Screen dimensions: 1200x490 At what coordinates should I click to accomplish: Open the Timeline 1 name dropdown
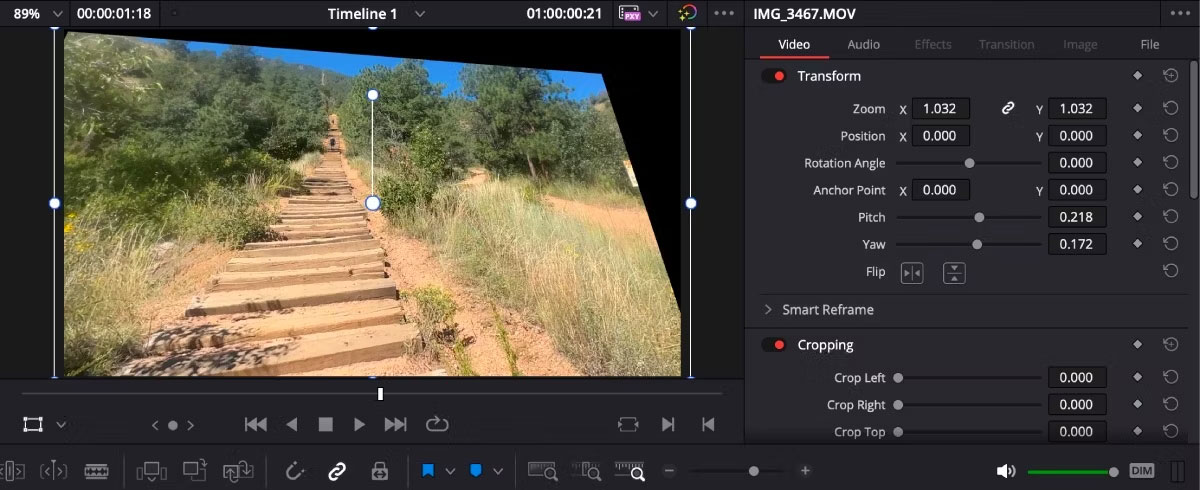(420, 14)
